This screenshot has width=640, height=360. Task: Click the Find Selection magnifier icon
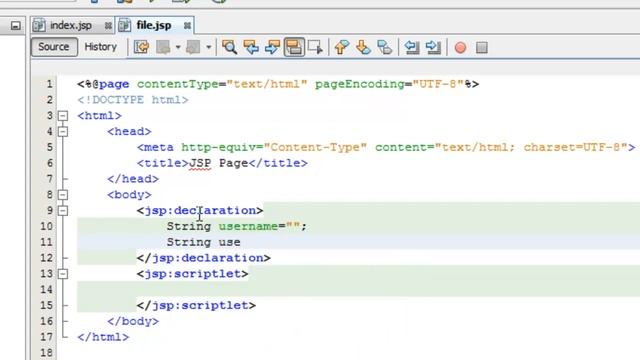[x=229, y=47]
